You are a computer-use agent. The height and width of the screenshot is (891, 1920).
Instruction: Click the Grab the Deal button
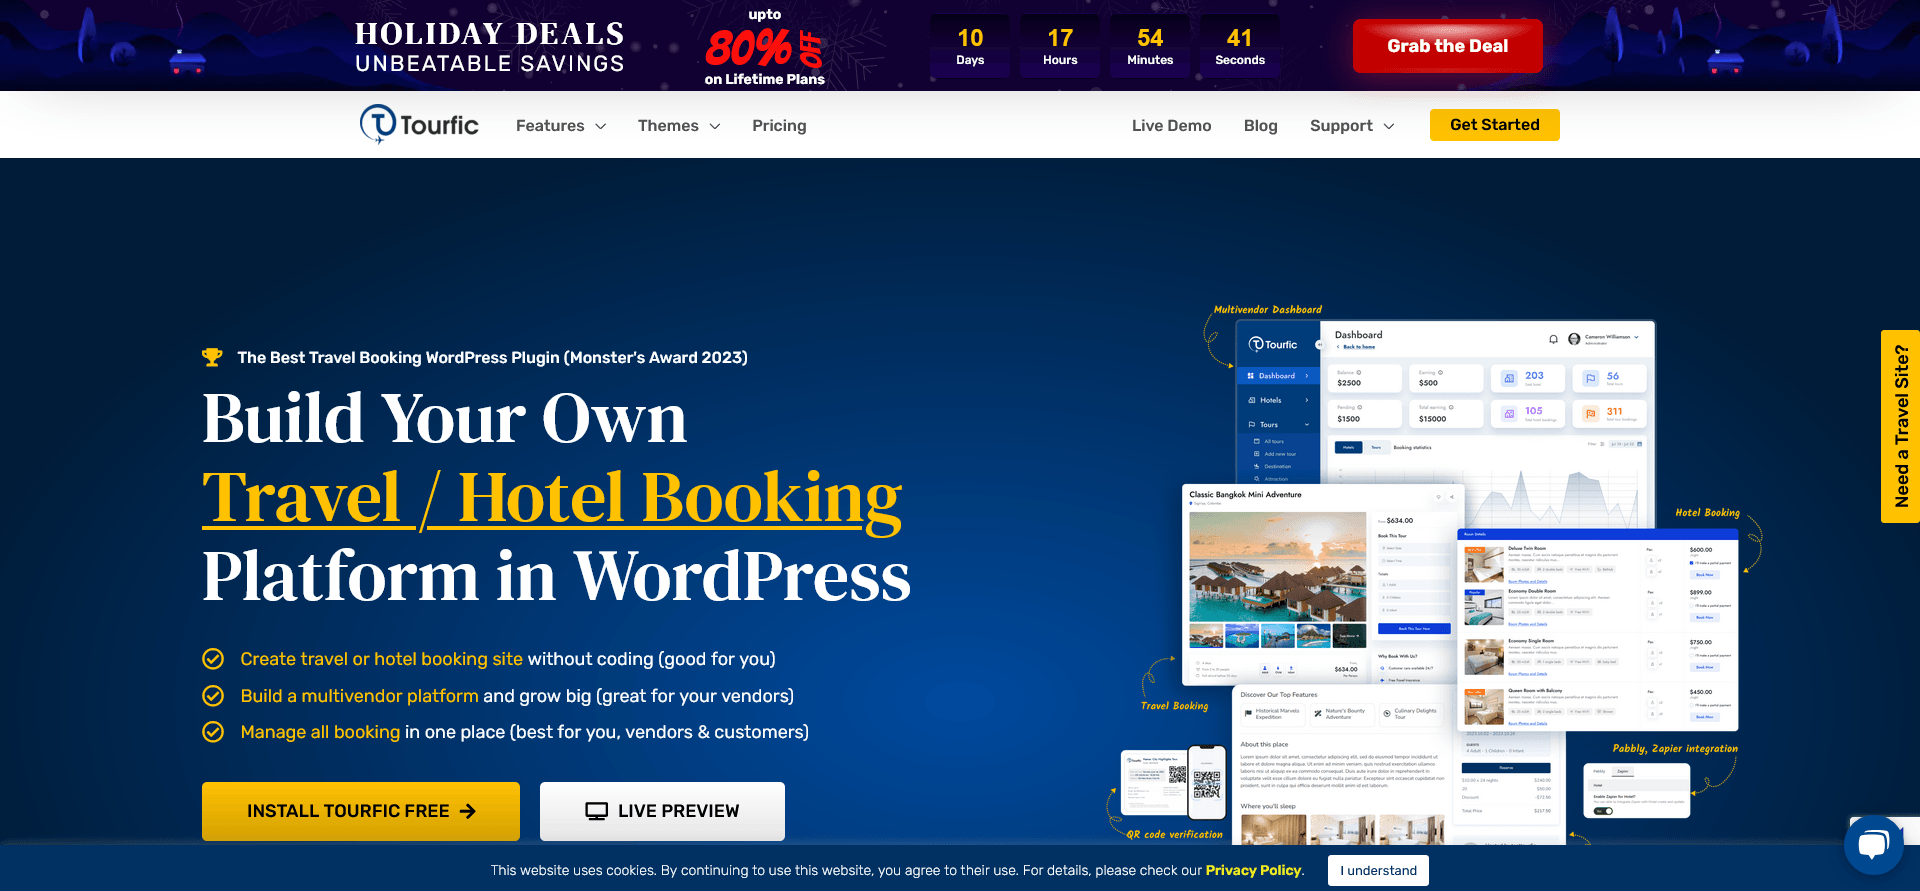pyautogui.click(x=1448, y=46)
